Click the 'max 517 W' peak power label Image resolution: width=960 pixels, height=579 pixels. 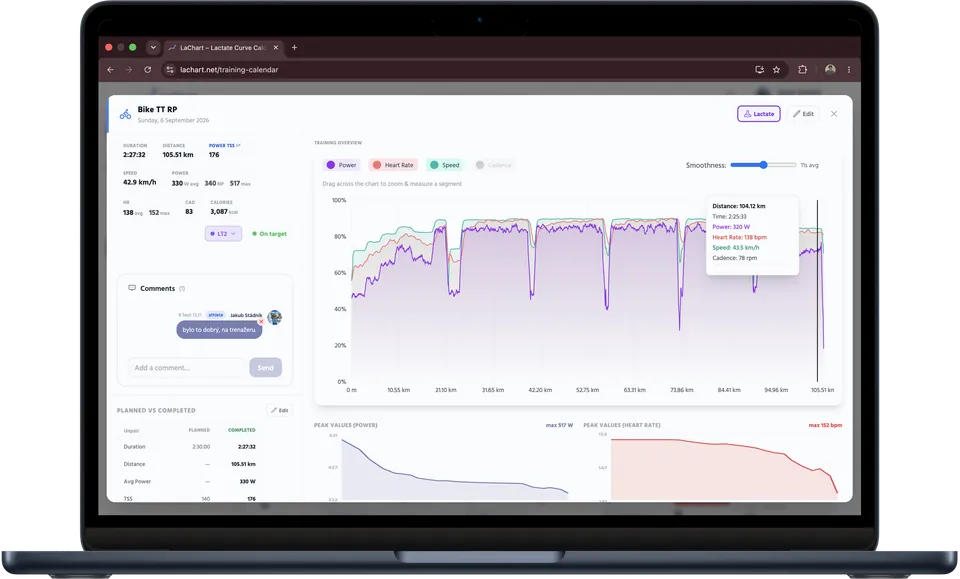(560, 425)
